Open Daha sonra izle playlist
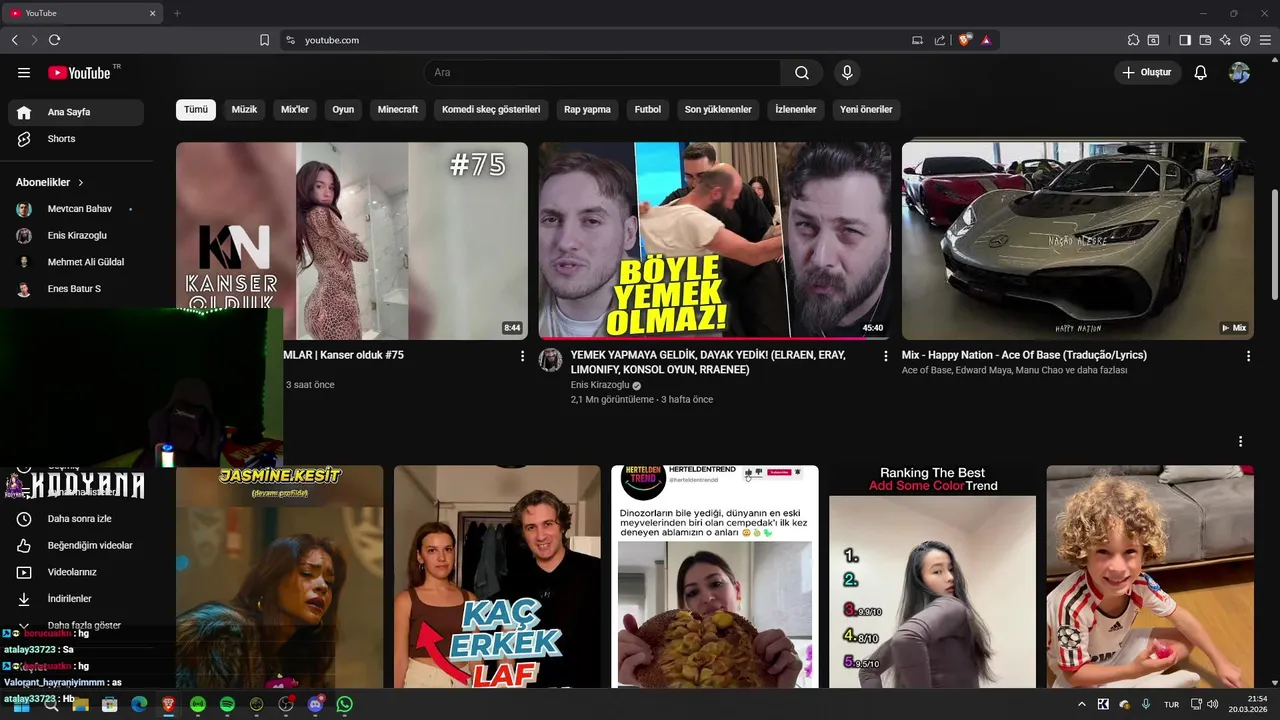The width and height of the screenshot is (1280, 720). tap(76, 519)
